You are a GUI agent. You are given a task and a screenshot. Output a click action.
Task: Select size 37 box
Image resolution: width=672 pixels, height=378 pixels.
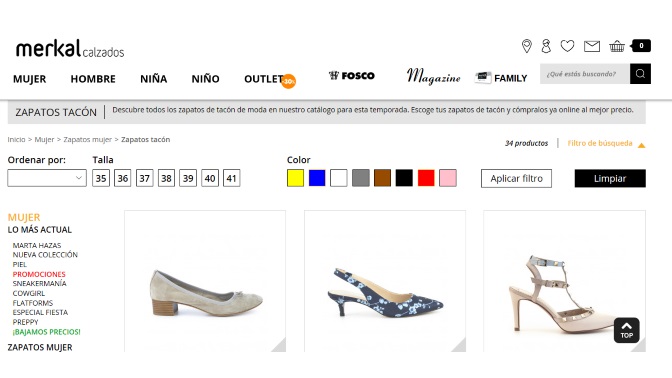pos(144,178)
